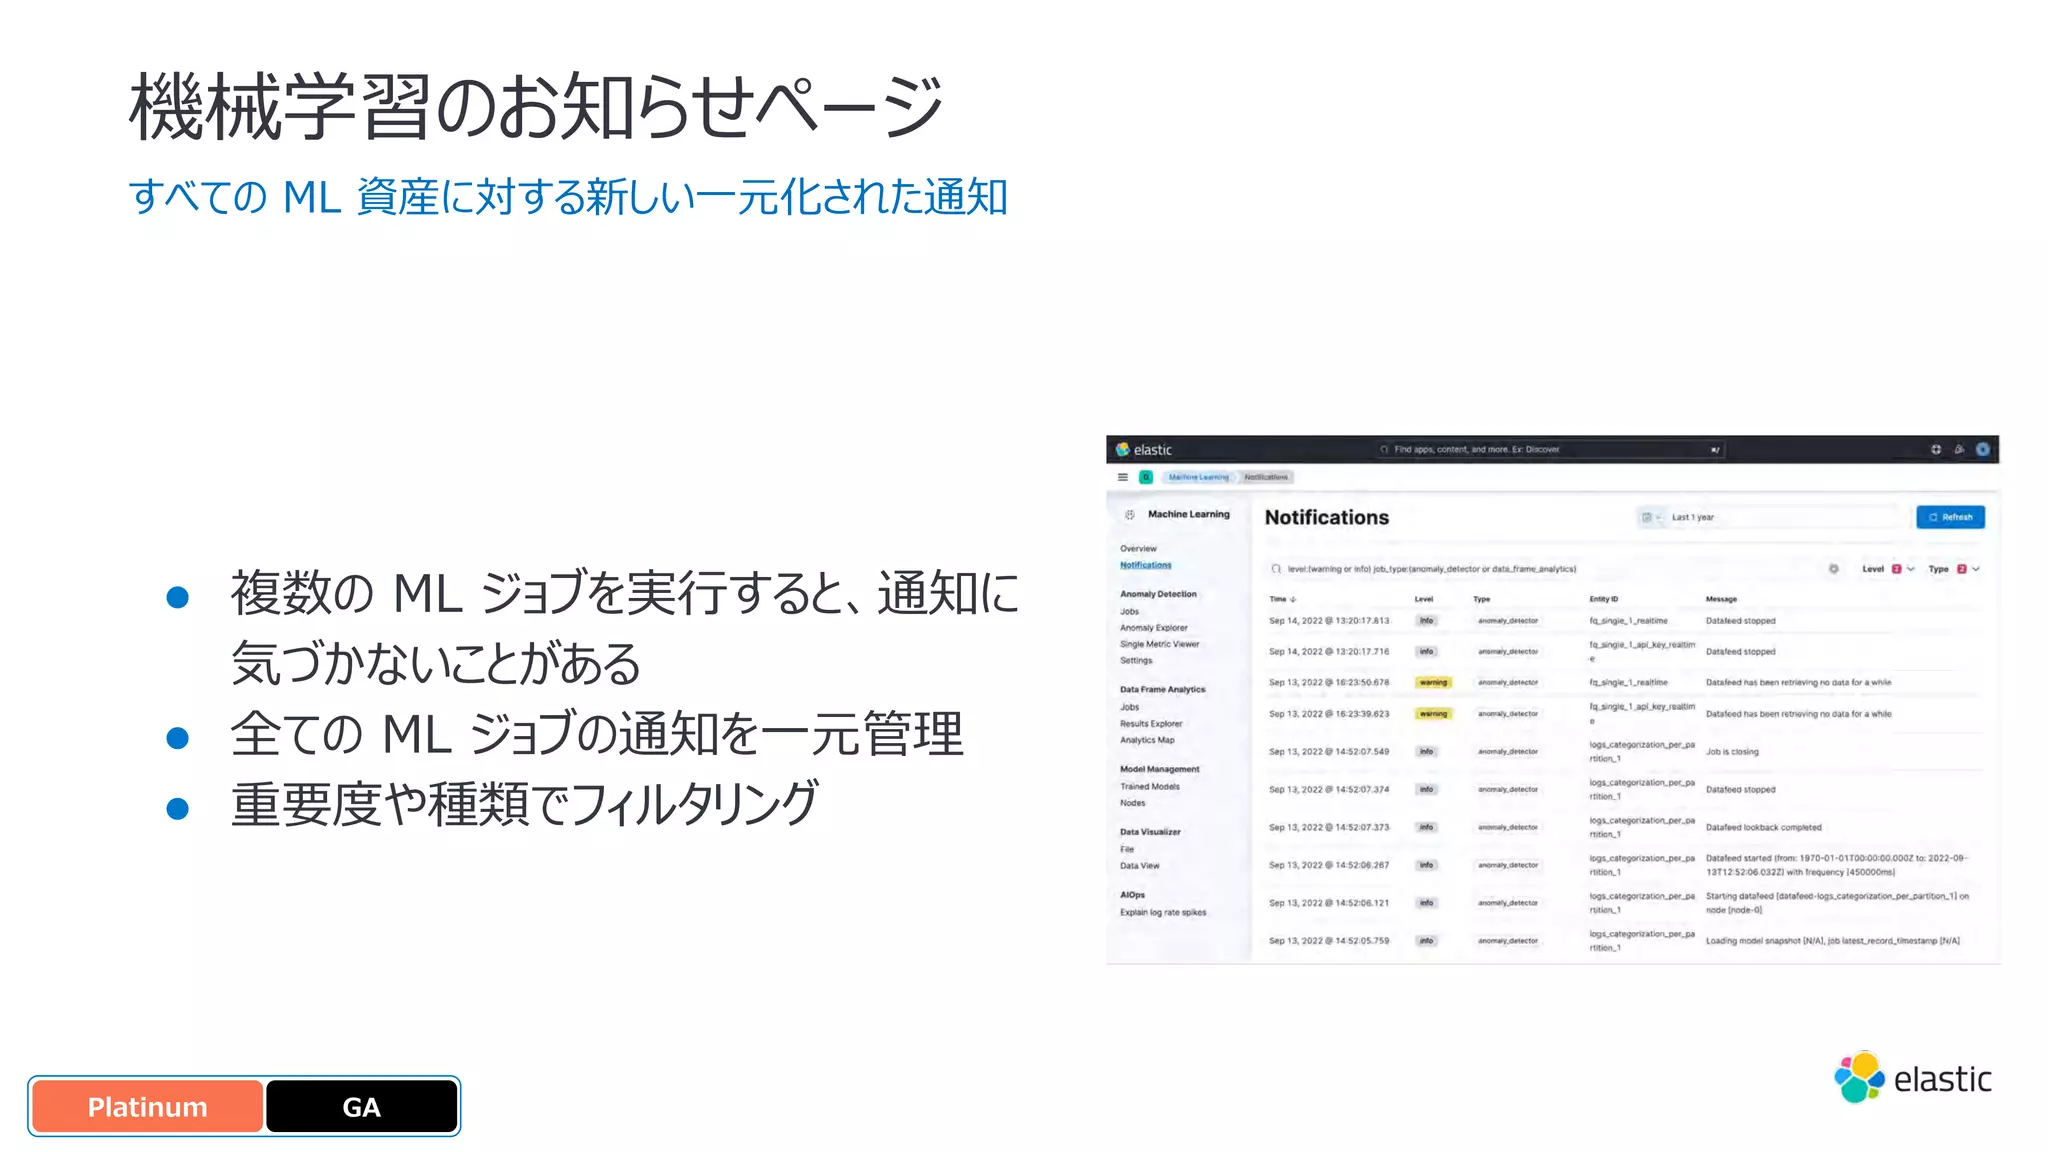Viewport: 2048px width, 1152px height.
Task: Open Trained Models in the sidebar
Action: coord(1150,787)
